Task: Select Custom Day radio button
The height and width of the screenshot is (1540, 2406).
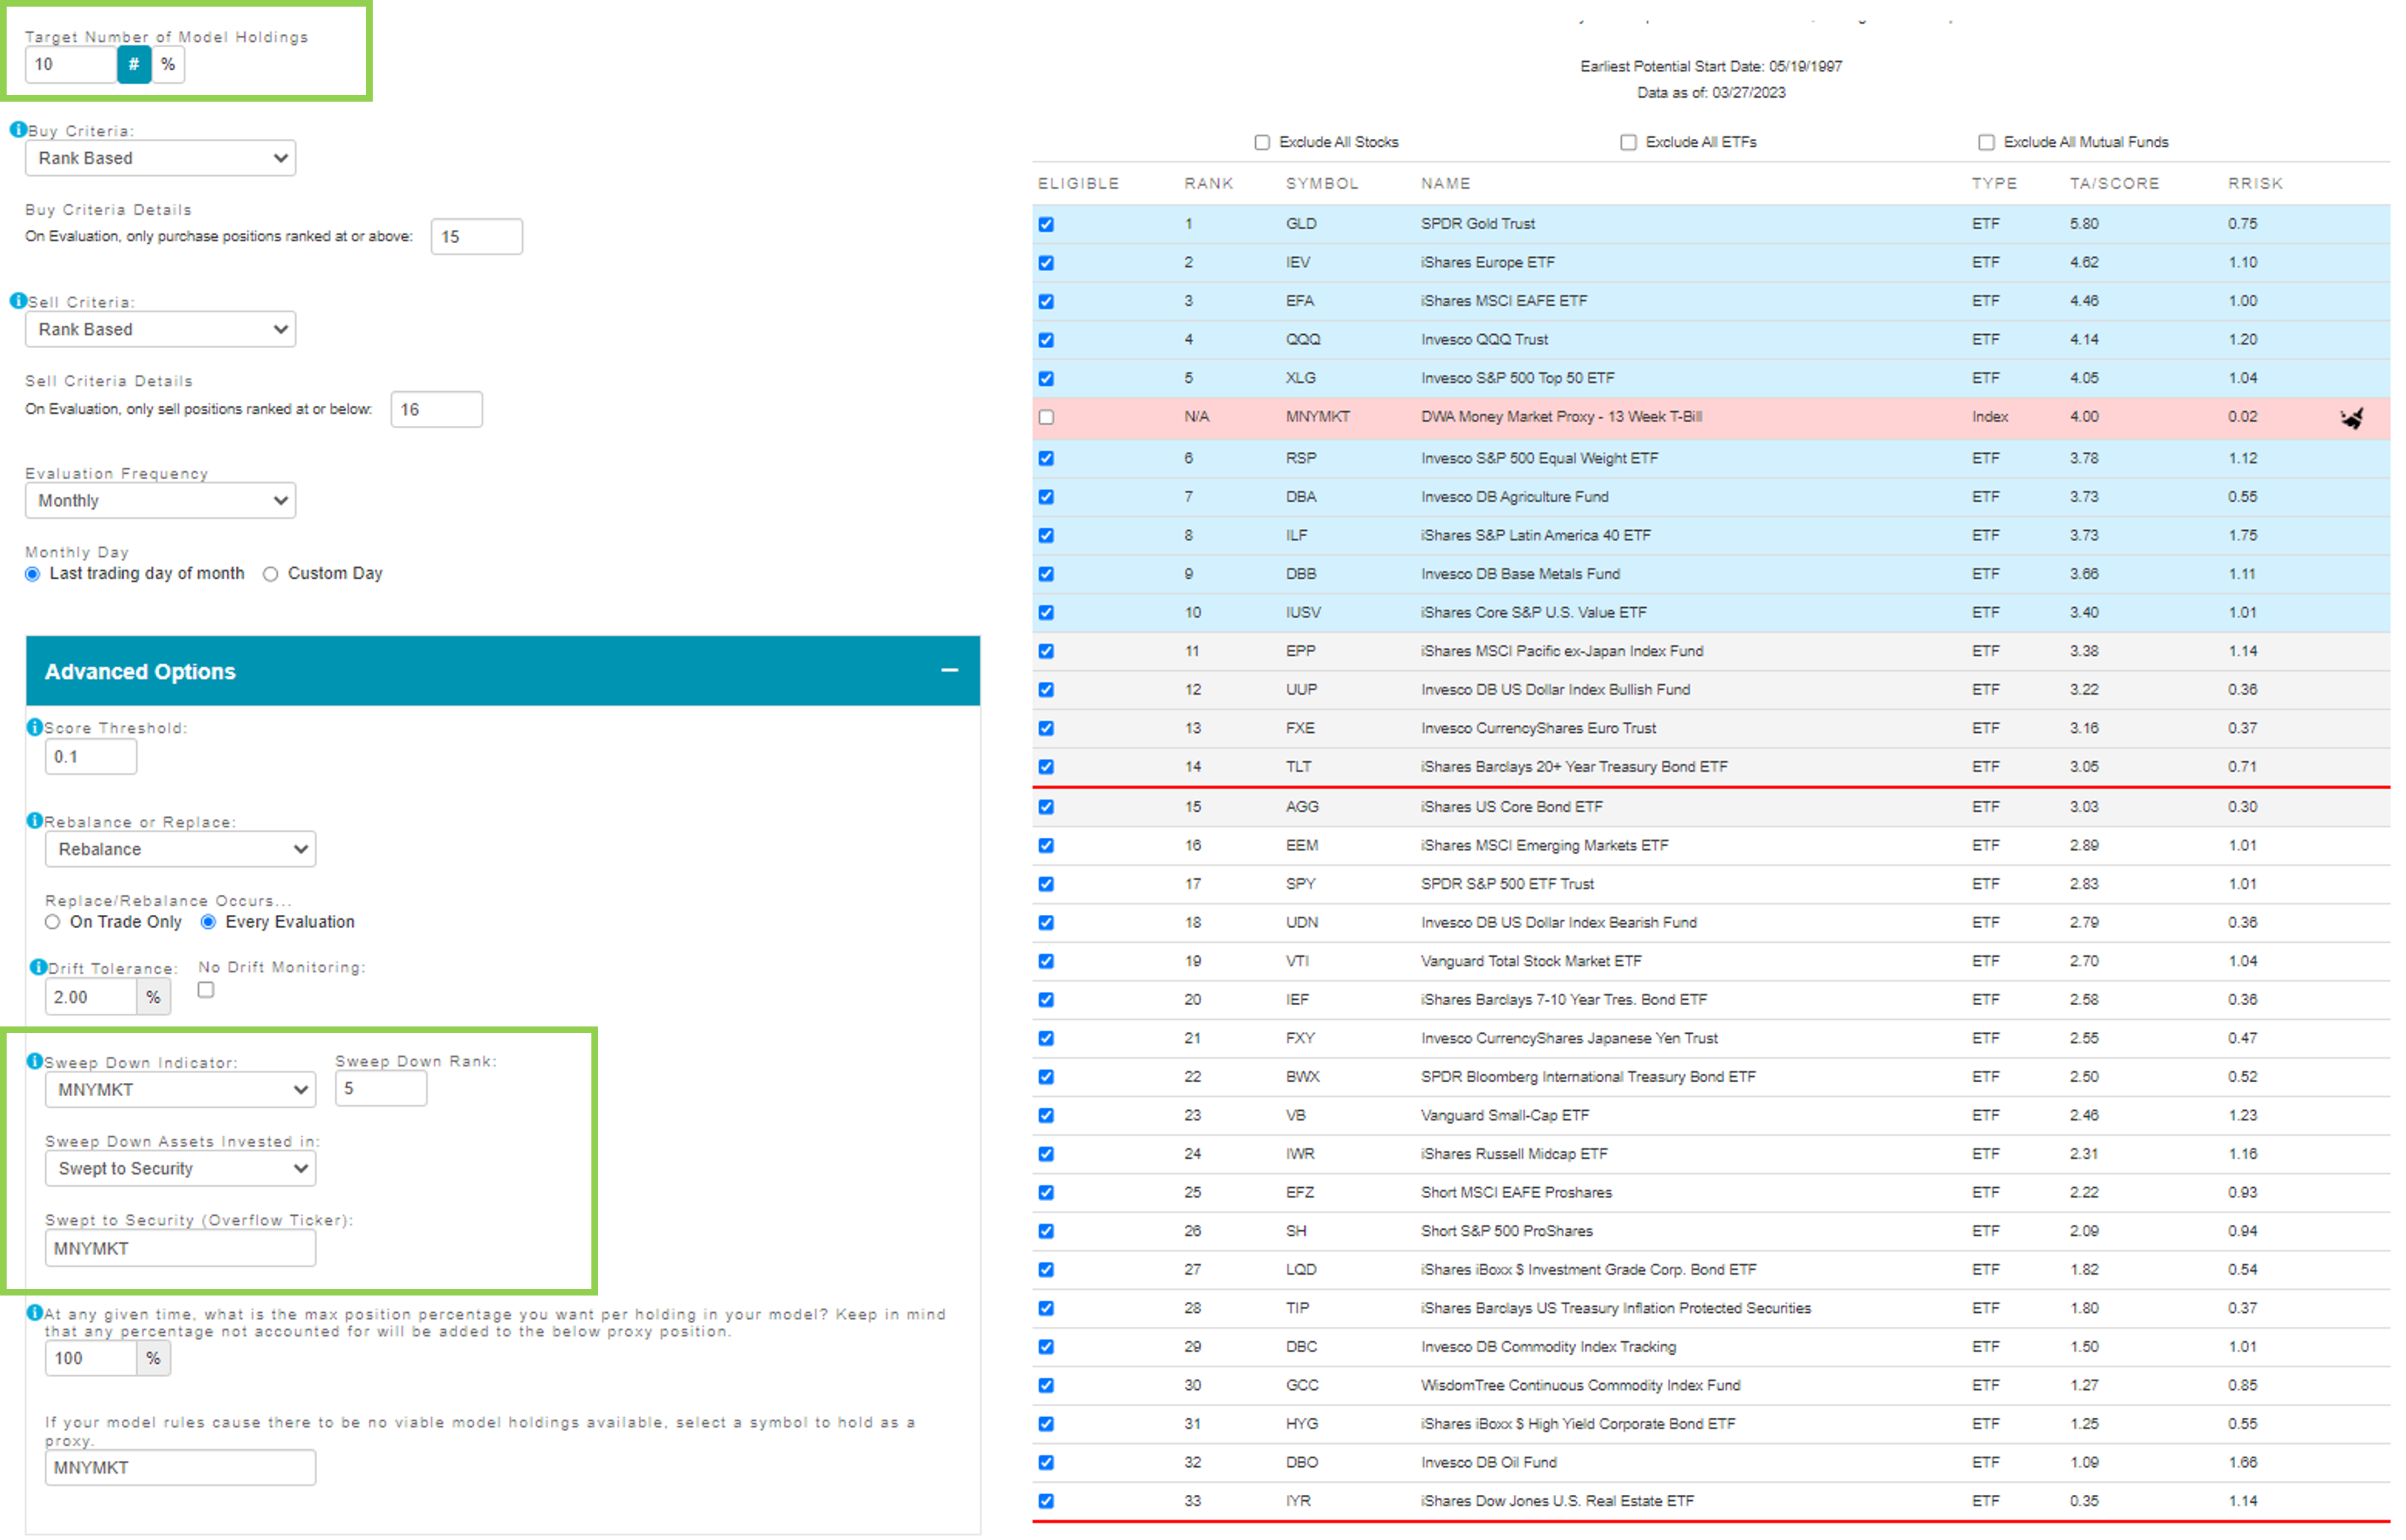Action: click(271, 575)
